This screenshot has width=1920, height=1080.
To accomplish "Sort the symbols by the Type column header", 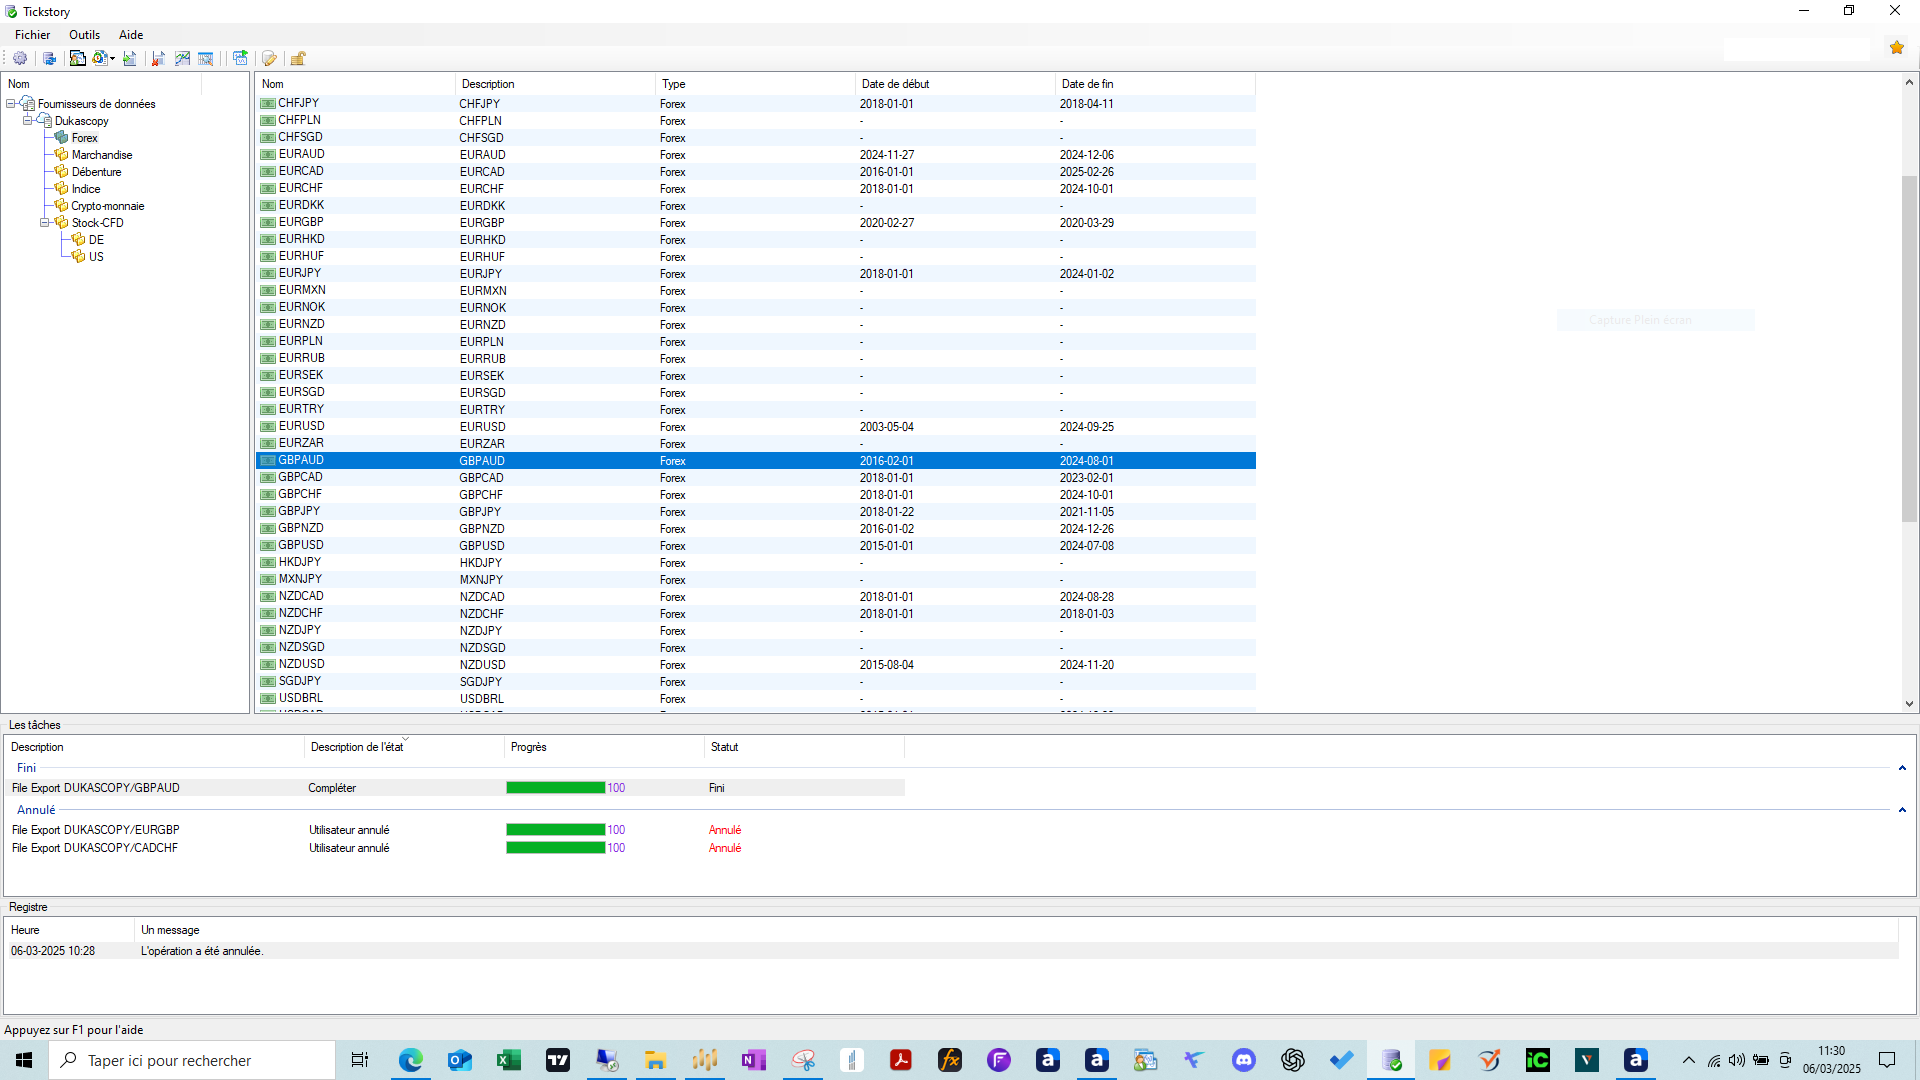I will coord(755,84).
